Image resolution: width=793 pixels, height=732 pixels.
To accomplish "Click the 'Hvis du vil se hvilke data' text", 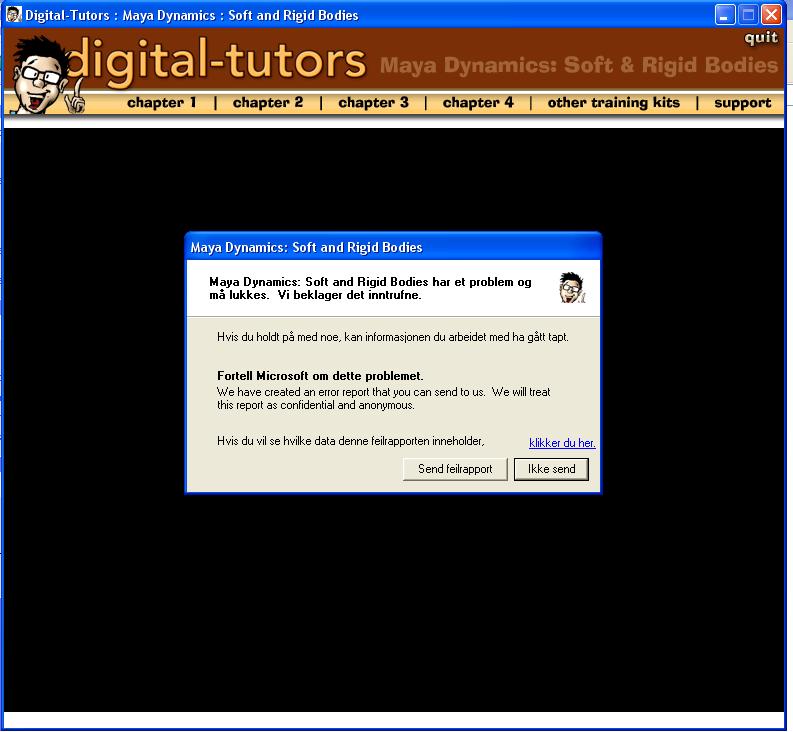I will pos(350,441).
